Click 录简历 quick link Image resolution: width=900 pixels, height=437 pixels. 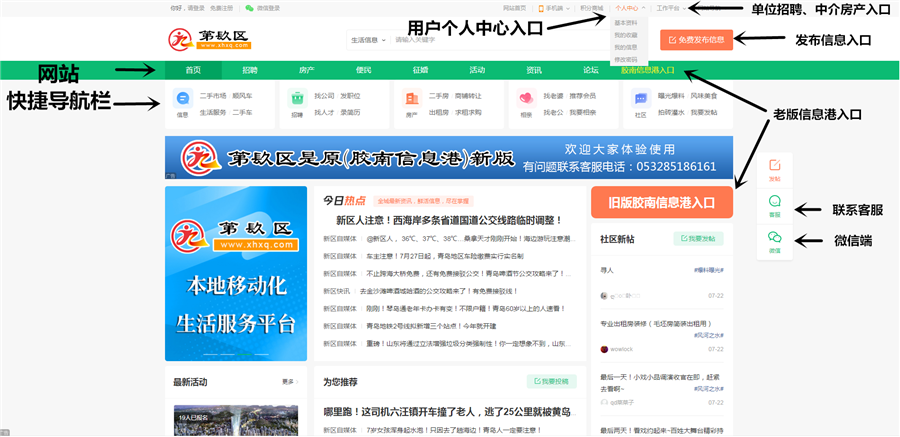click(x=350, y=112)
